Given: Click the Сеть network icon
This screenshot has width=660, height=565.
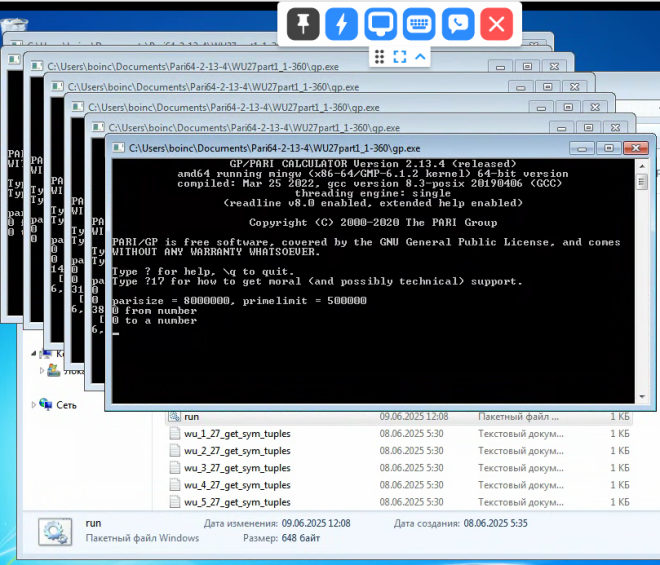Looking at the screenshot, I should 45,405.
